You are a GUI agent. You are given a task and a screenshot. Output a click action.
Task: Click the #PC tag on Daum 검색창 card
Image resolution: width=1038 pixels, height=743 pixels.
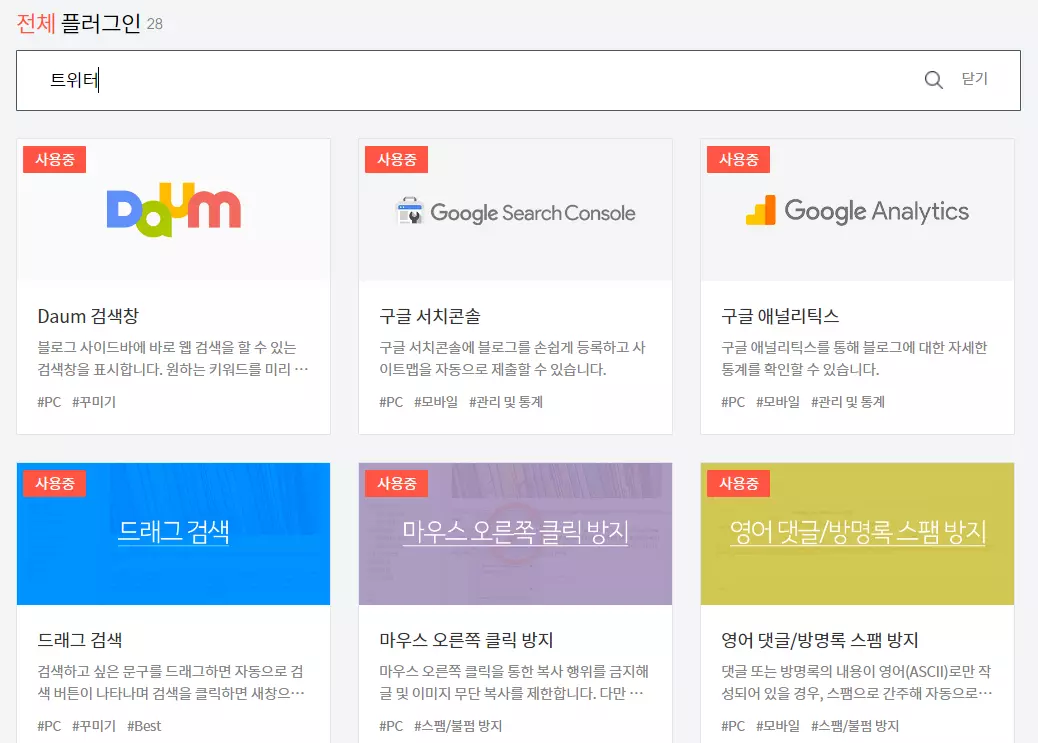click(49, 402)
